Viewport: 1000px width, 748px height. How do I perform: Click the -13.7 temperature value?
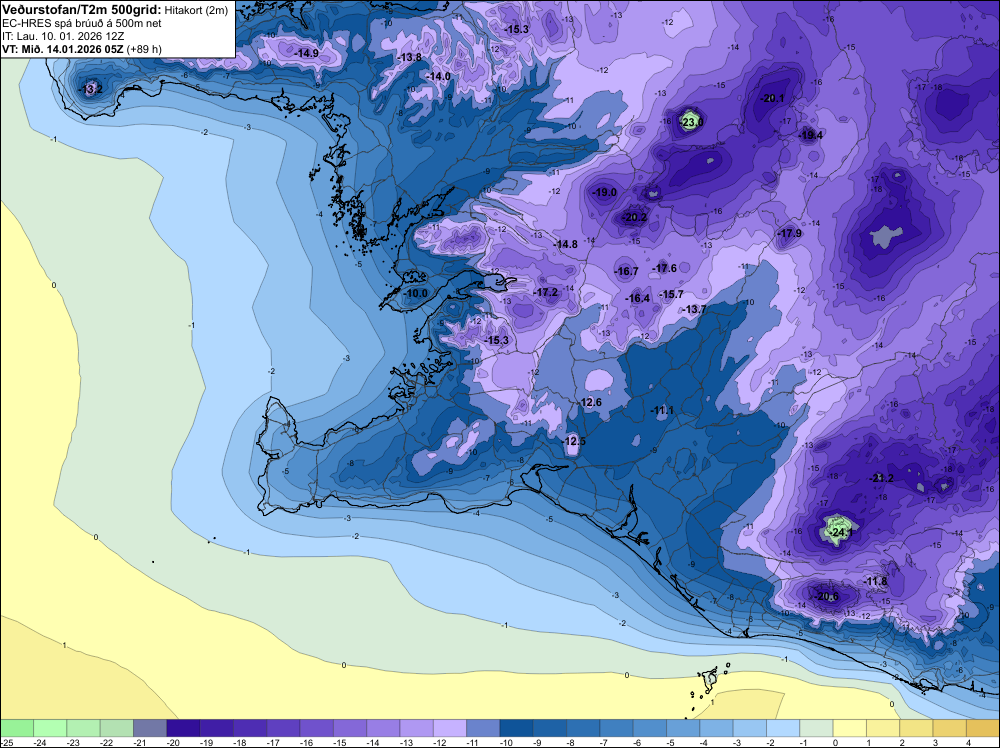click(x=695, y=309)
